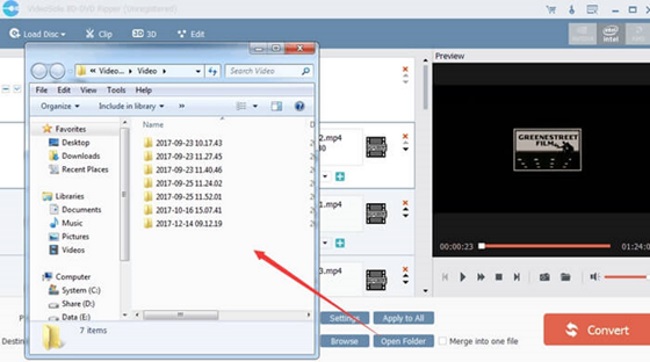Open the 3D settings tool
The height and width of the screenshot is (362, 650).
(144, 34)
